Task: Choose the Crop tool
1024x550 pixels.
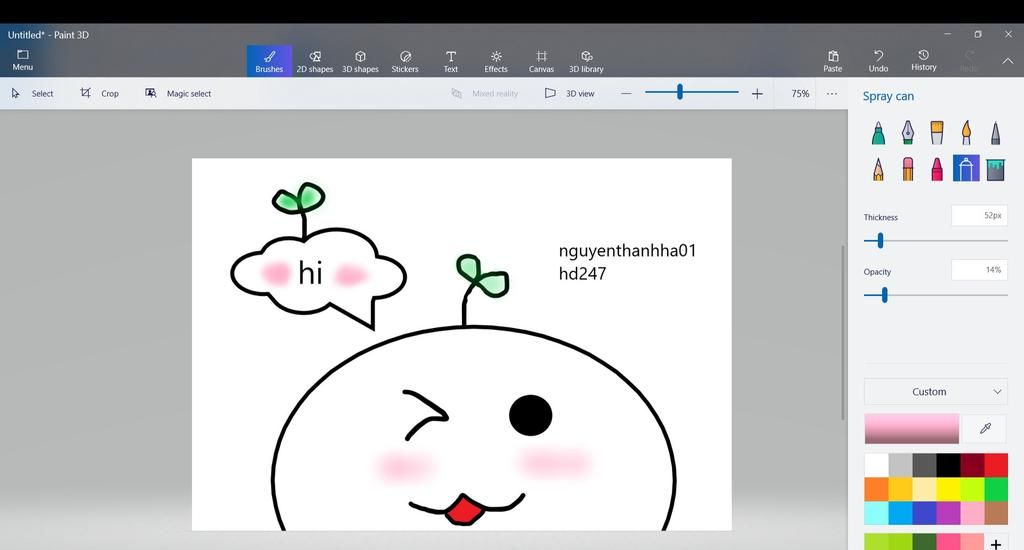Action: 99,93
